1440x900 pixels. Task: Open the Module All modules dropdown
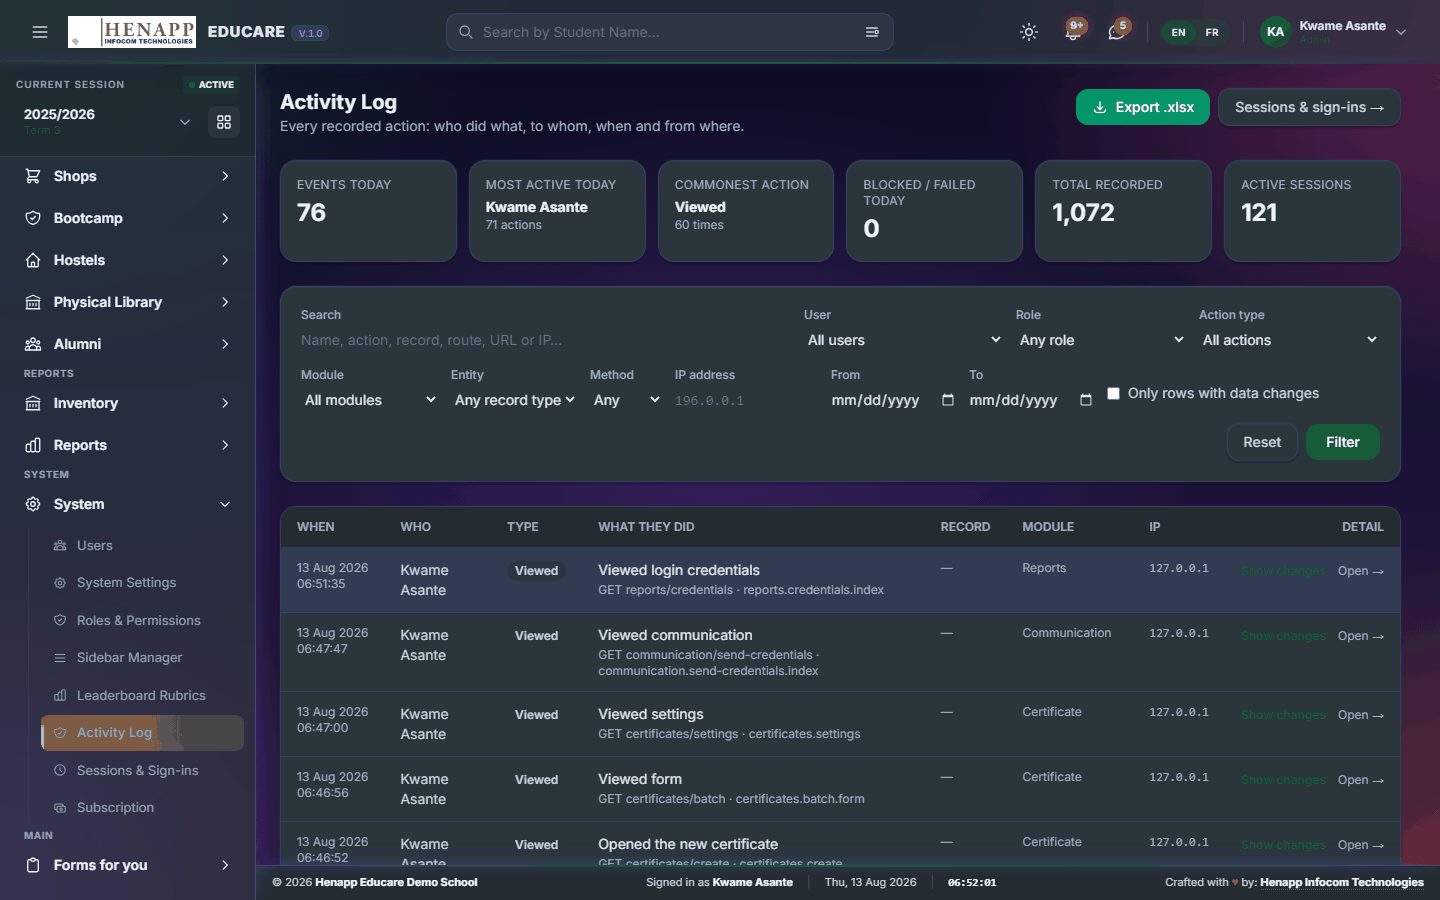coord(370,400)
